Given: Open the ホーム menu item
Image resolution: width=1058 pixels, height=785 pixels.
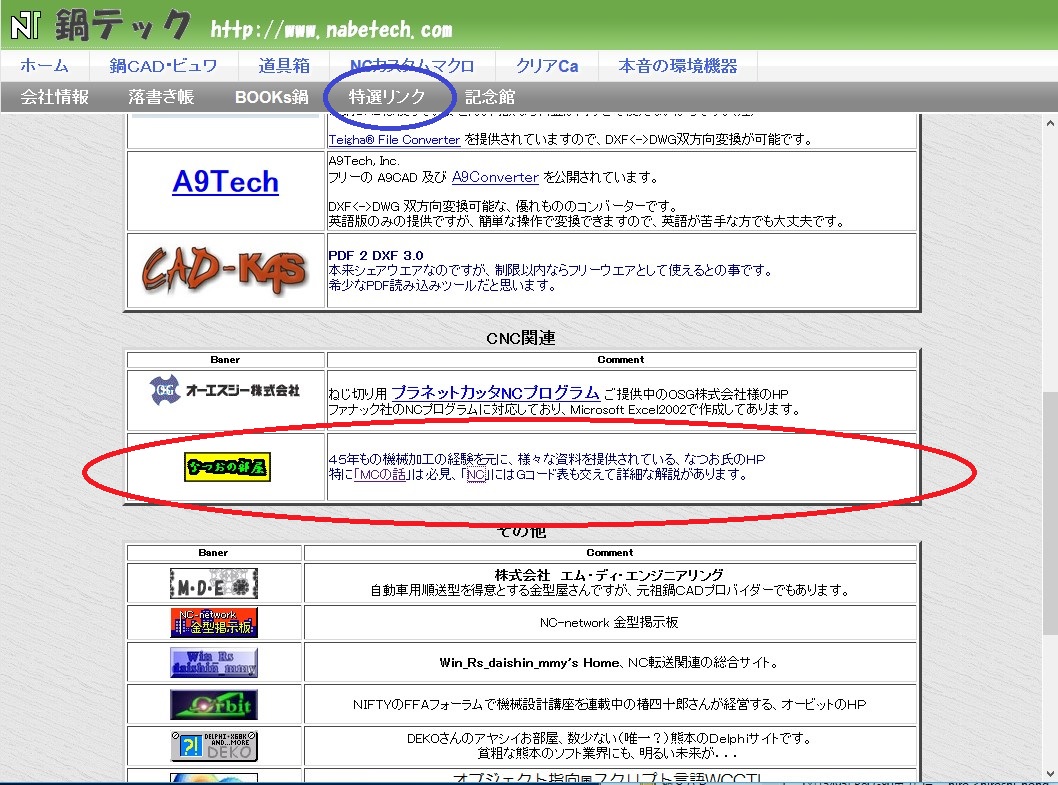Looking at the screenshot, I should point(45,65).
